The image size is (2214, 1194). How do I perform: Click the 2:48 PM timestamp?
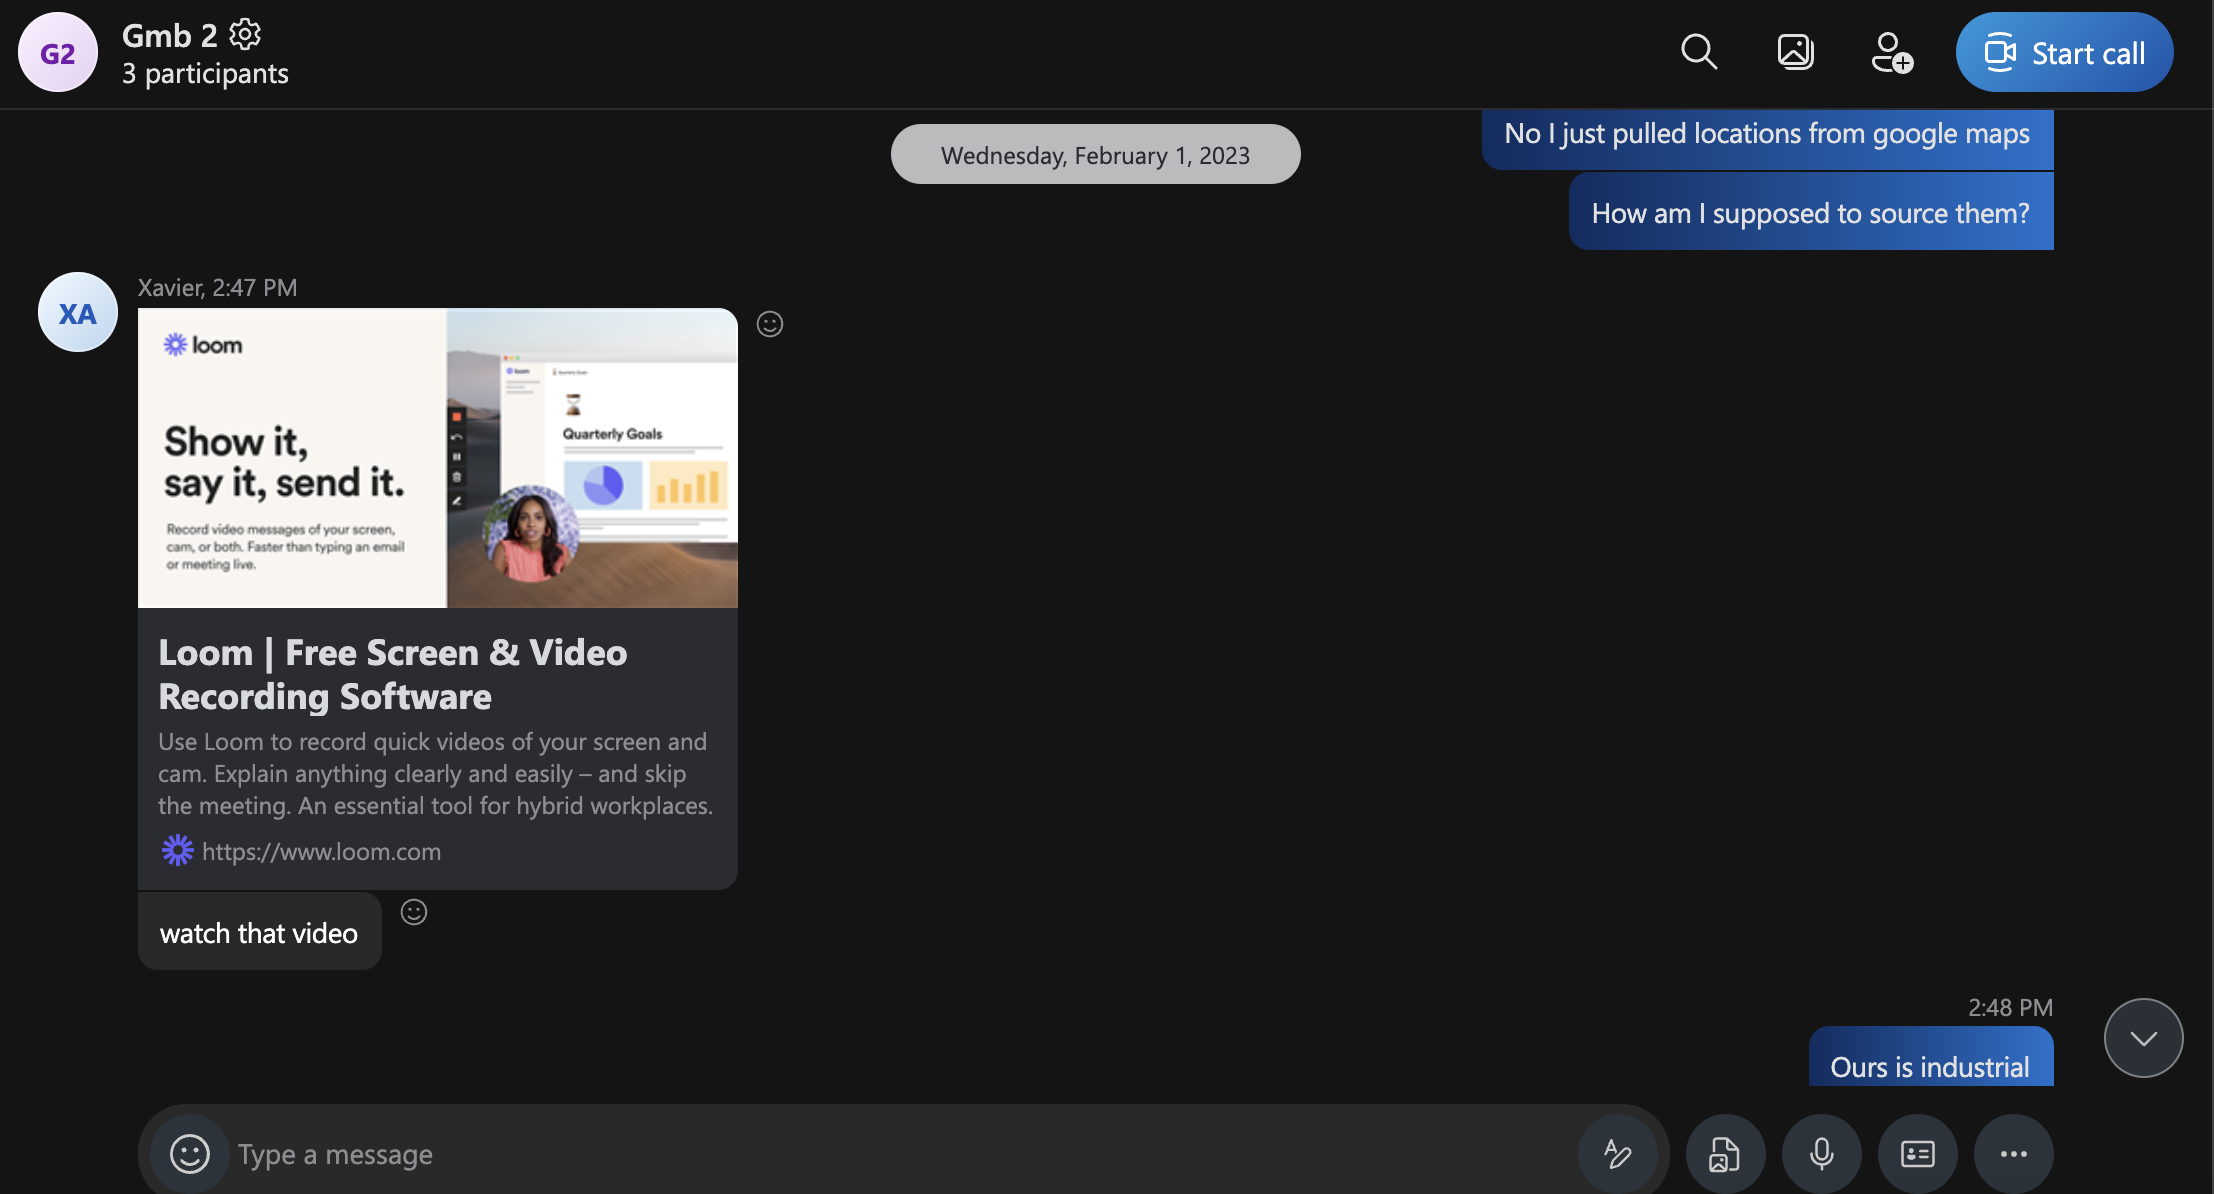tap(2010, 1008)
